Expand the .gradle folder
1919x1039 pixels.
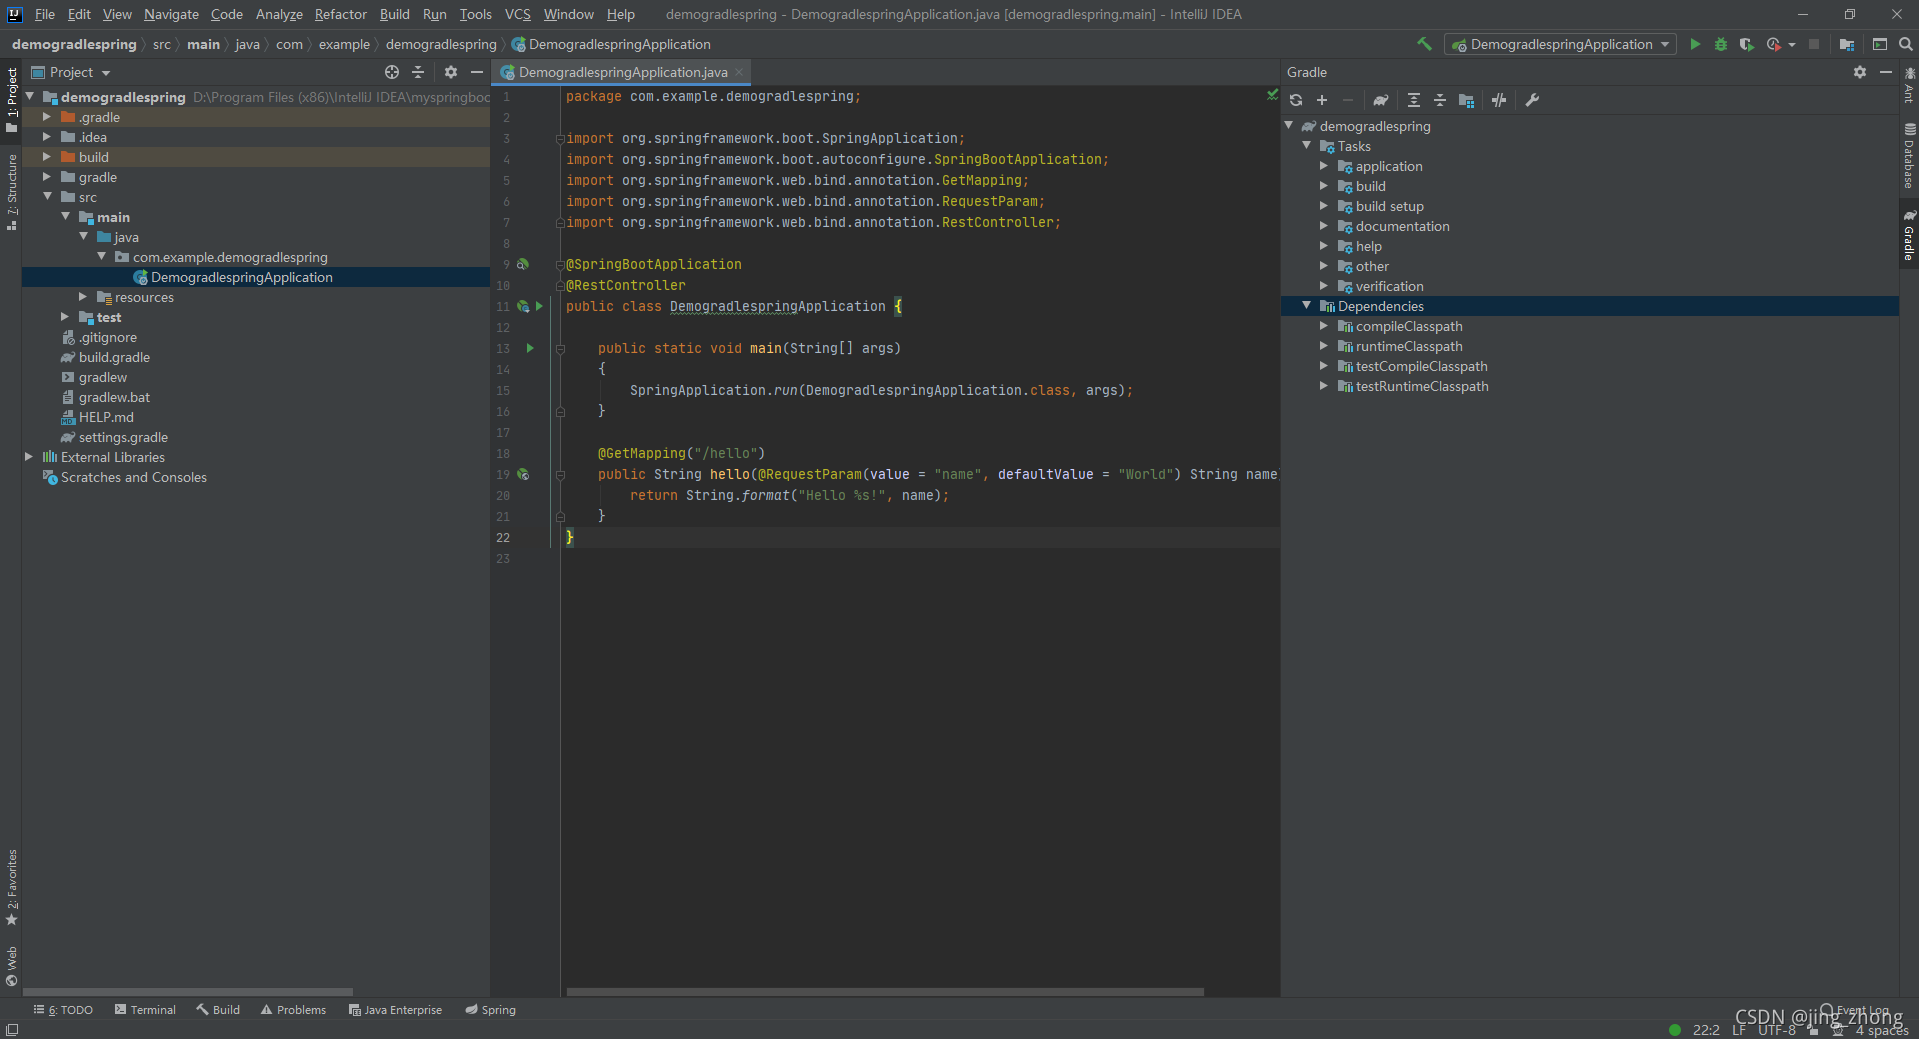[46, 117]
